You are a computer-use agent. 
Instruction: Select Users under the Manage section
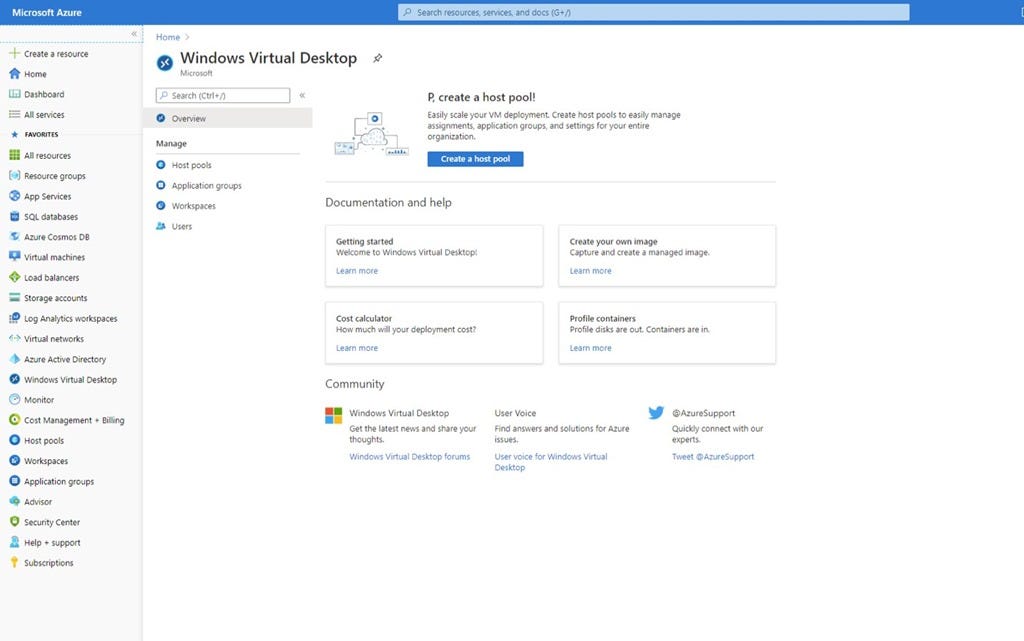(179, 227)
